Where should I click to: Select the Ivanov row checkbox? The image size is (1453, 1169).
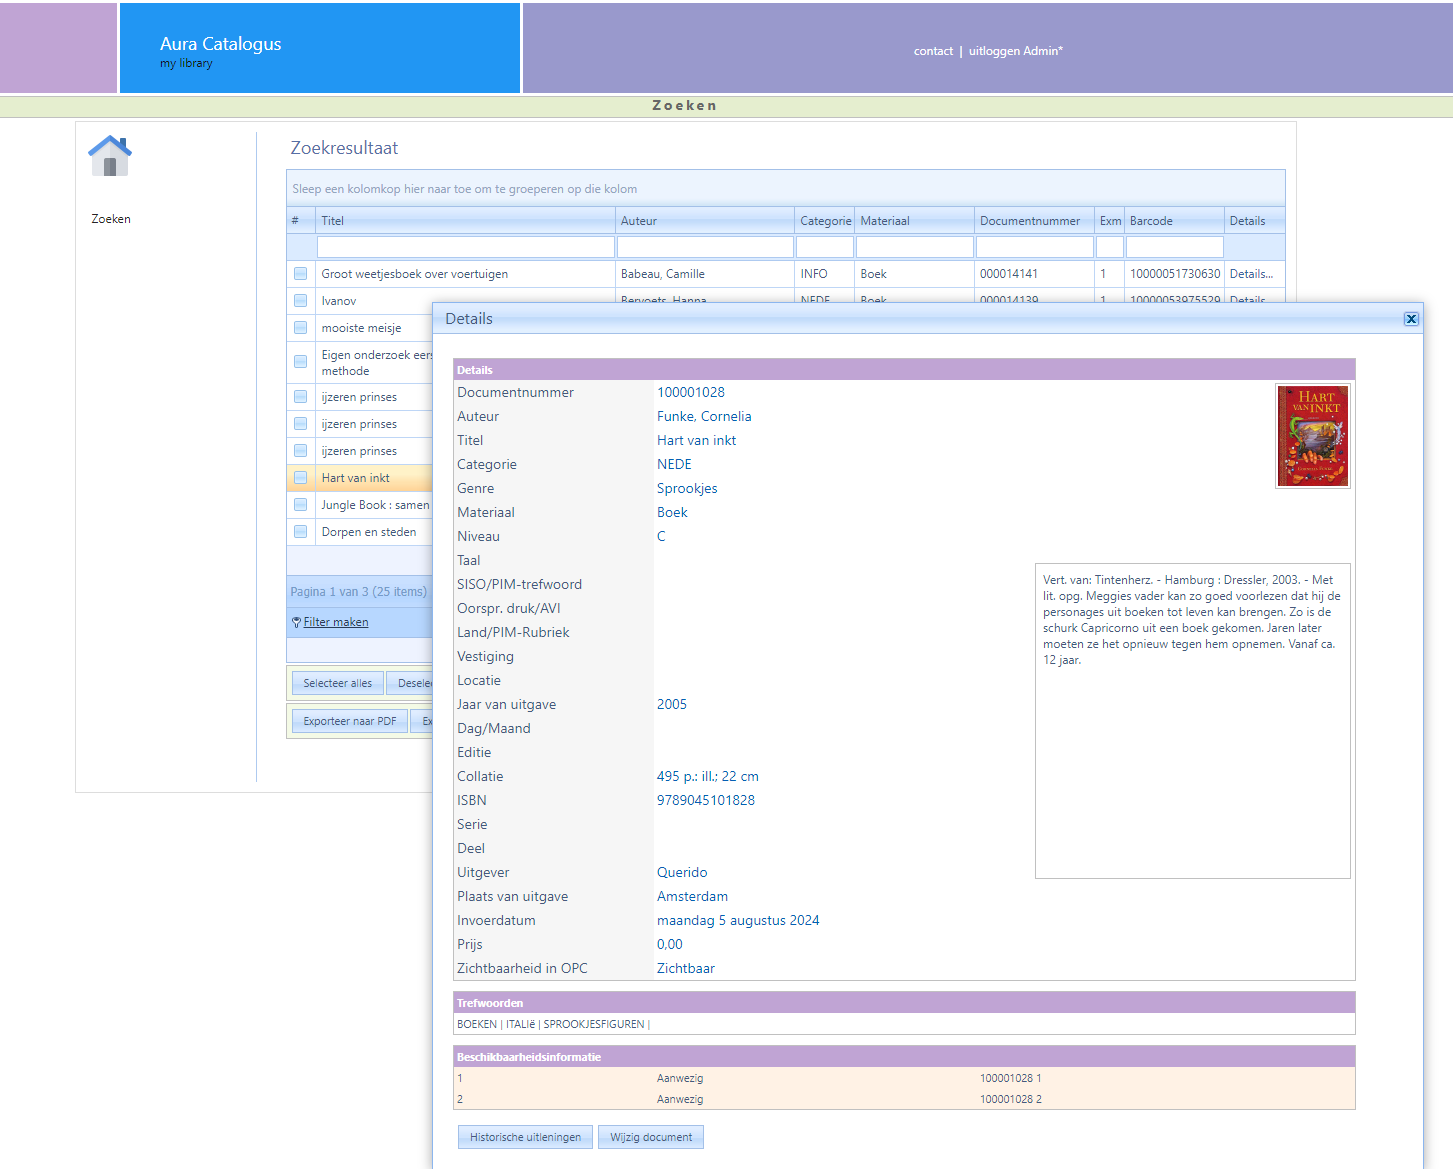click(301, 301)
